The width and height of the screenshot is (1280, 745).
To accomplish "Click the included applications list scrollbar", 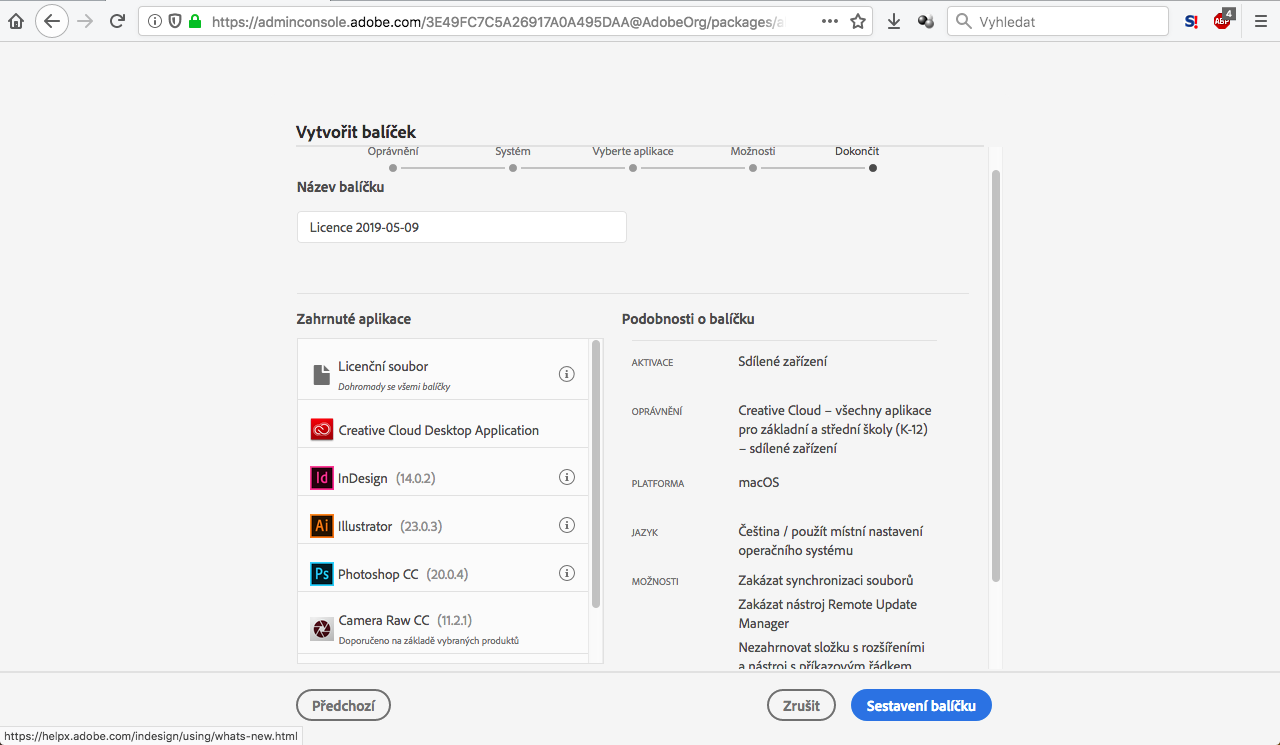I will tap(596, 474).
